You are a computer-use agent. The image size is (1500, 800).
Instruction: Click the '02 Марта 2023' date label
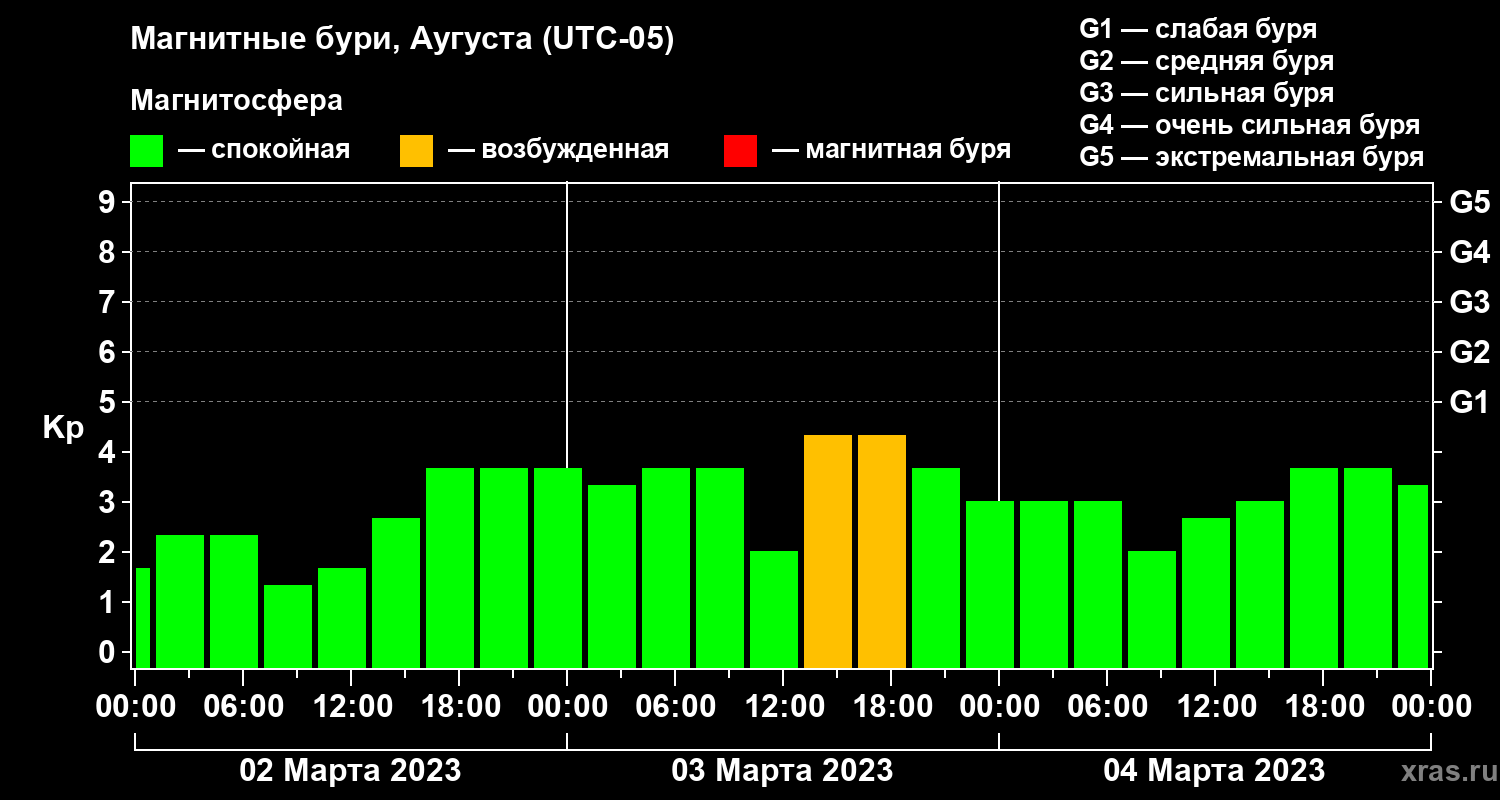click(350, 770)
